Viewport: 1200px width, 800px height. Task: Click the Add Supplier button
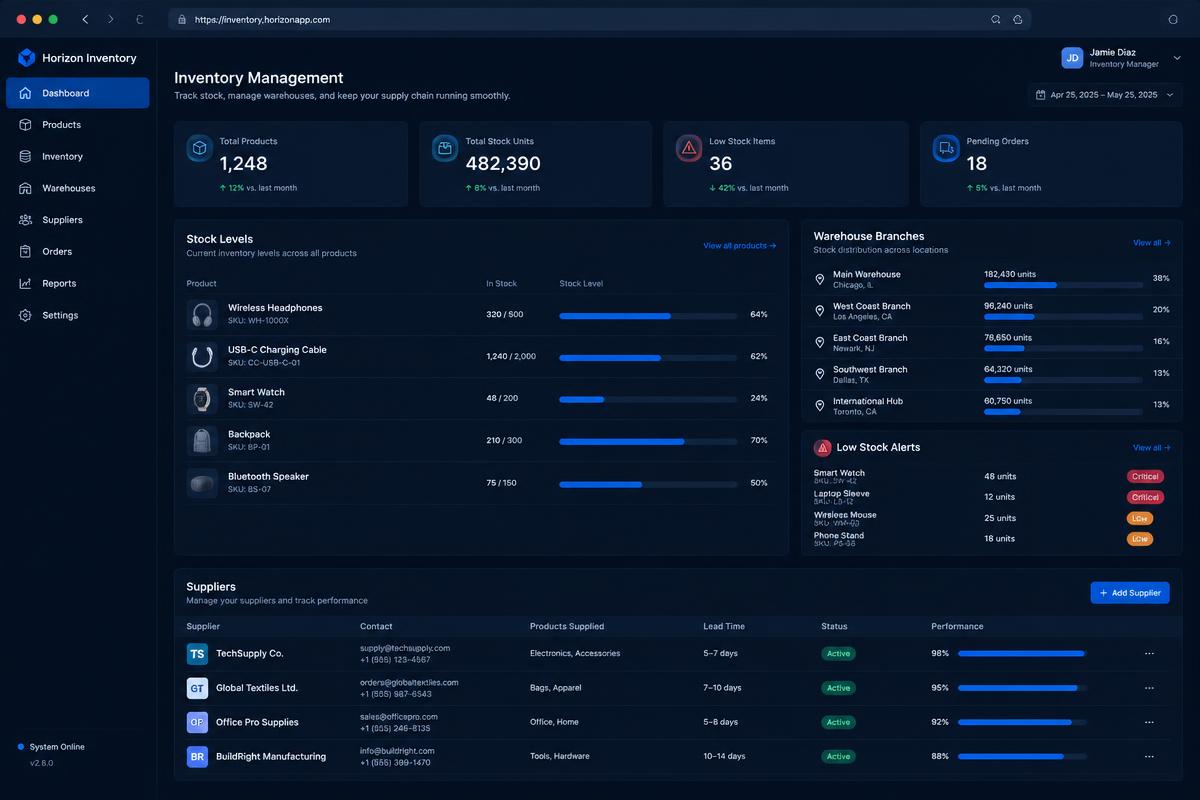pos(1130,593)
